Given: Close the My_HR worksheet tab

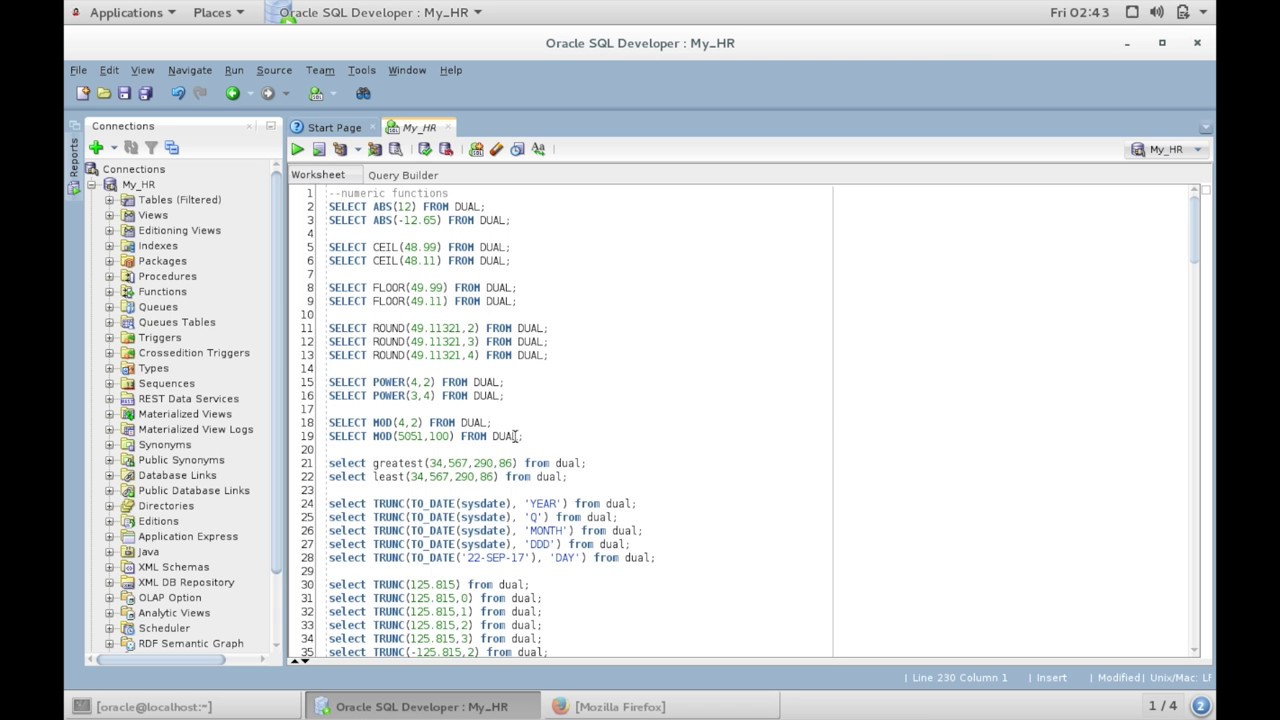Looking at the screenshot, I should tap(449, 128).
